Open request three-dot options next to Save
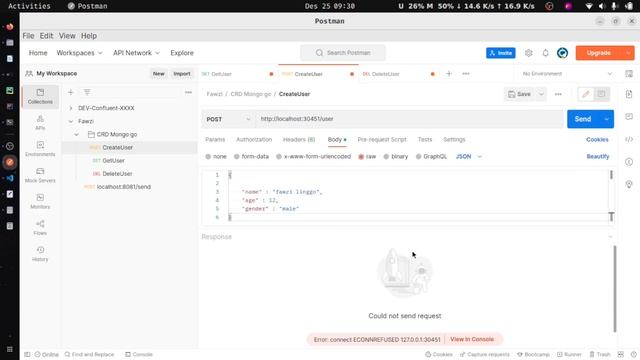 click(558, 94)
